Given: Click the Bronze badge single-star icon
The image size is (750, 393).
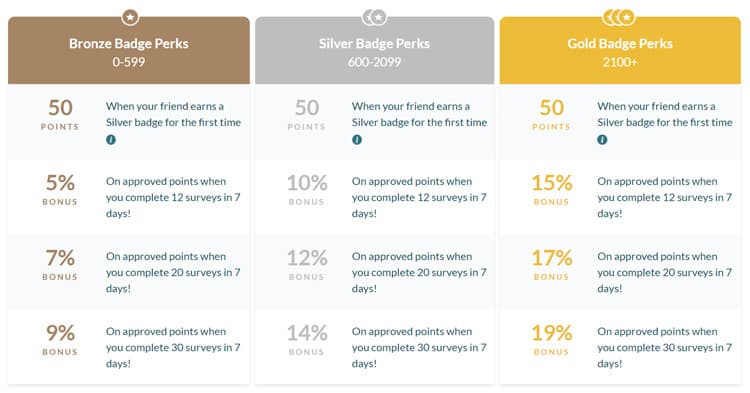Looking at the screenshot, I should coord(130,18).
